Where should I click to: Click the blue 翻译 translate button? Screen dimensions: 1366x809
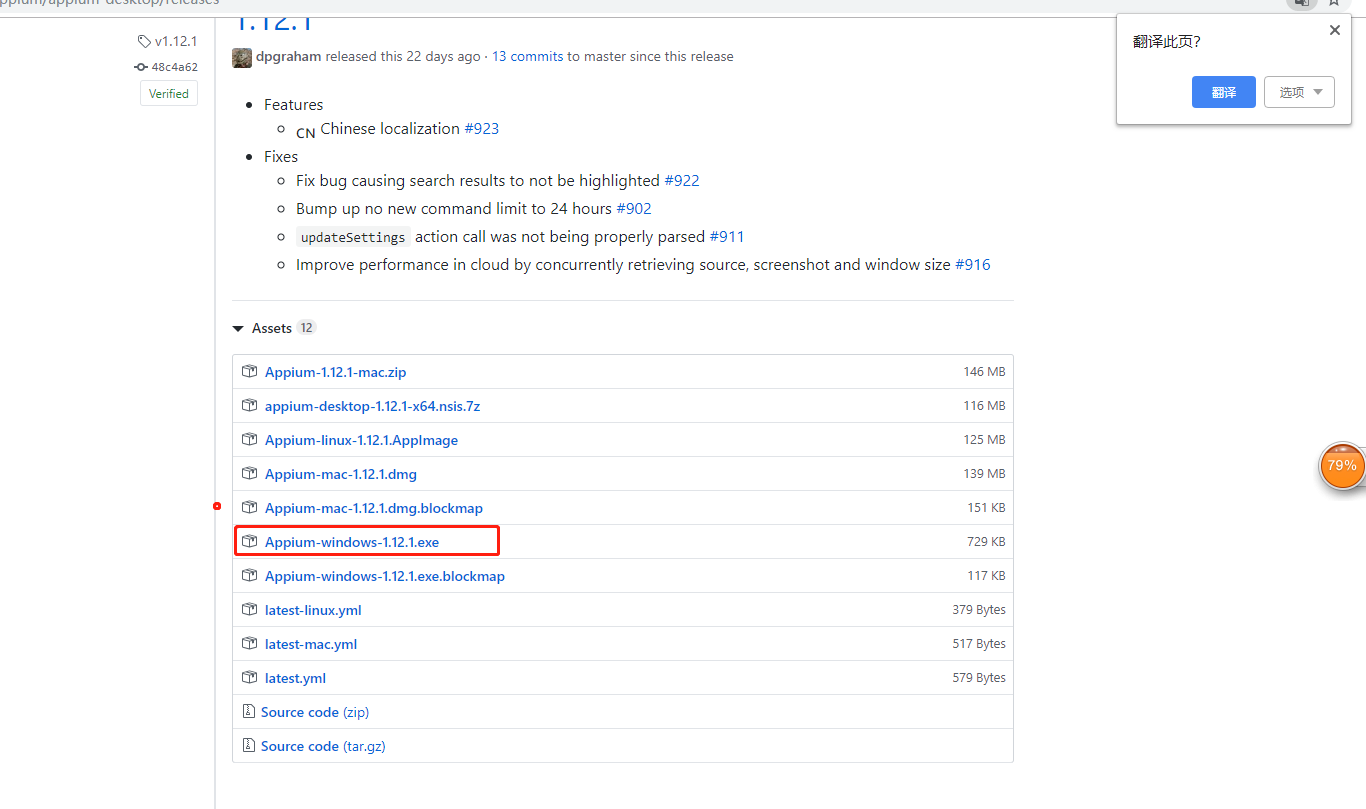click(1224, 92)
